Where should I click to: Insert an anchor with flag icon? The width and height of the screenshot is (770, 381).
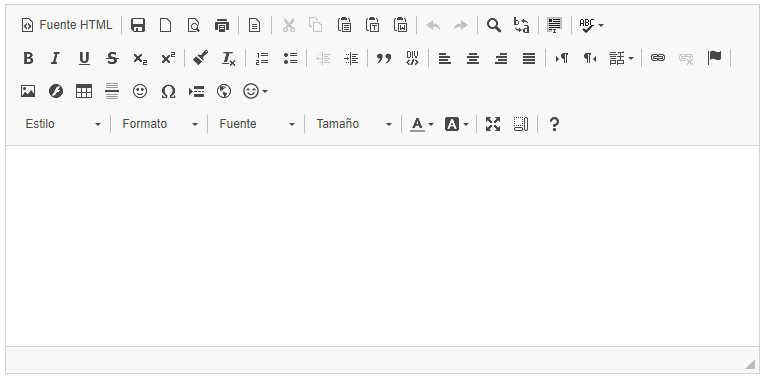[x=715, y=58]
